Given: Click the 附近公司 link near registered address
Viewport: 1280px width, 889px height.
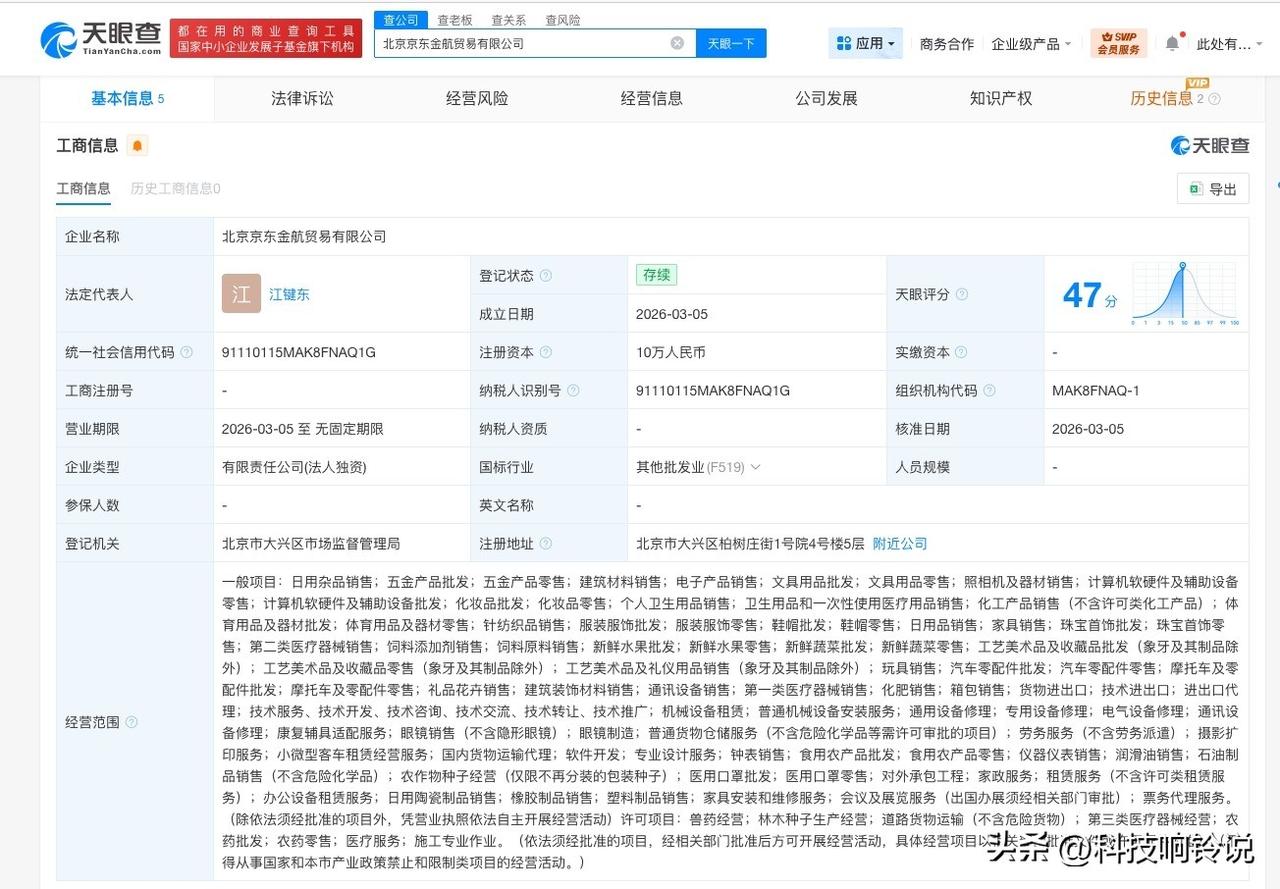Looking at the screenshot, I should click(x=899, y=543).
